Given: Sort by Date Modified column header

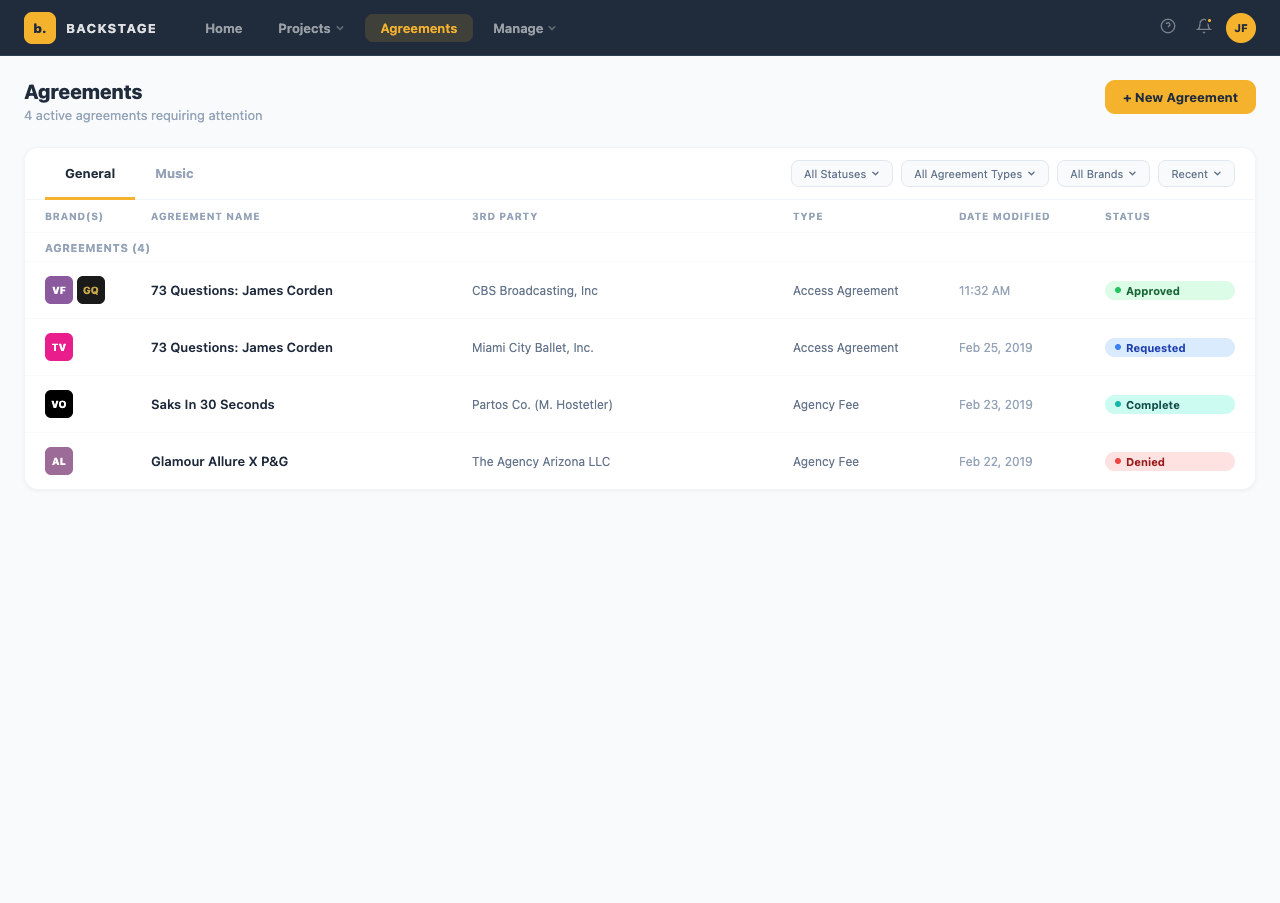Looking at the screenshot, I should coord(1004,216).
